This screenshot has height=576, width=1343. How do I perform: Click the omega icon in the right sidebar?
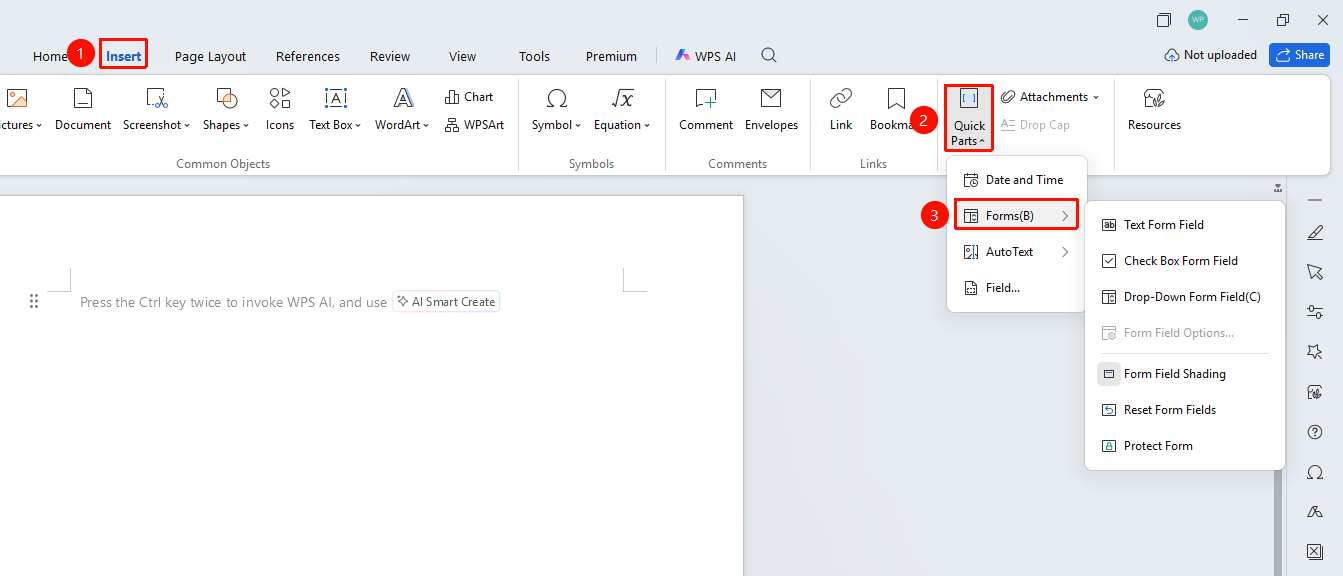point(1315,472)
